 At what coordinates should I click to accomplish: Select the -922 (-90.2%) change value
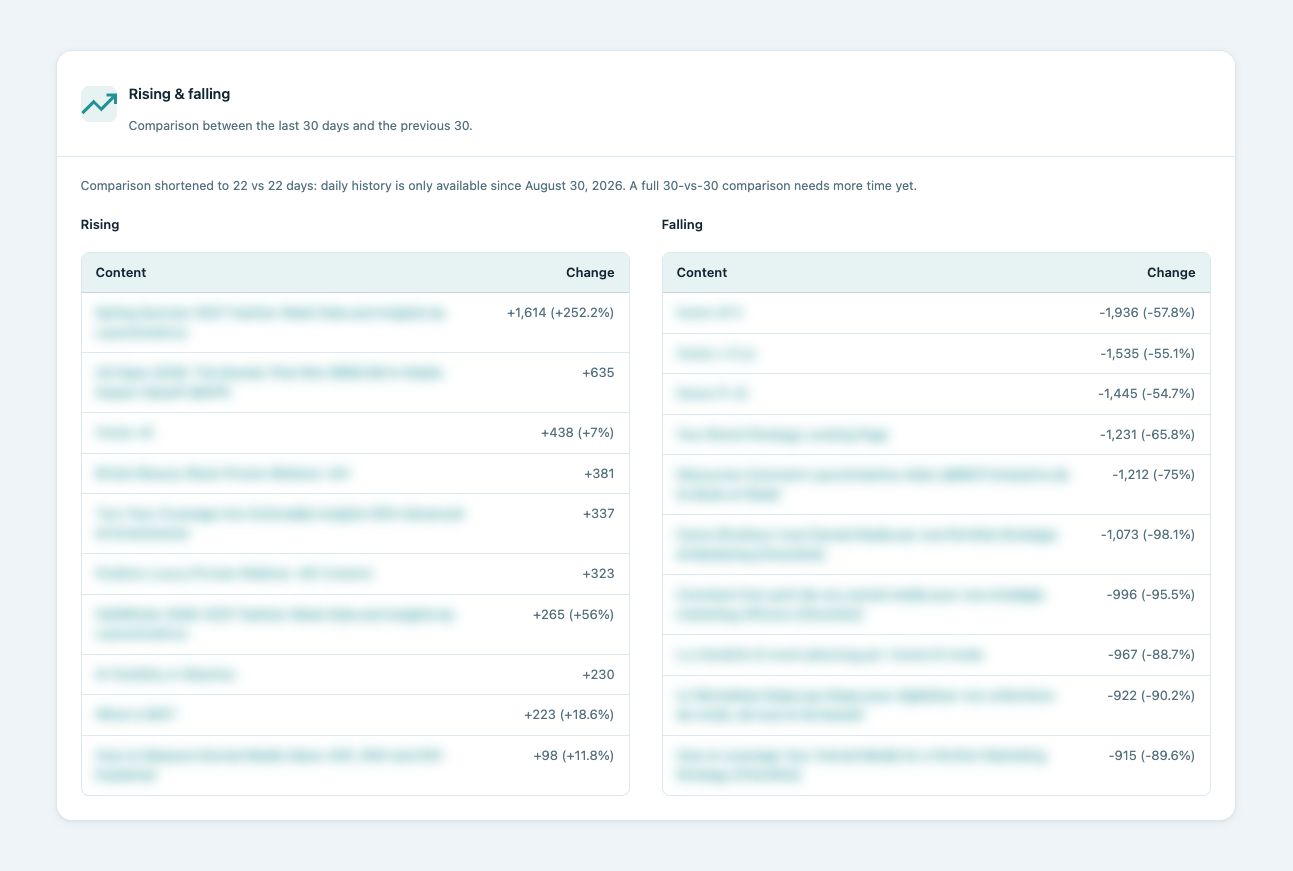[1152, 696]
